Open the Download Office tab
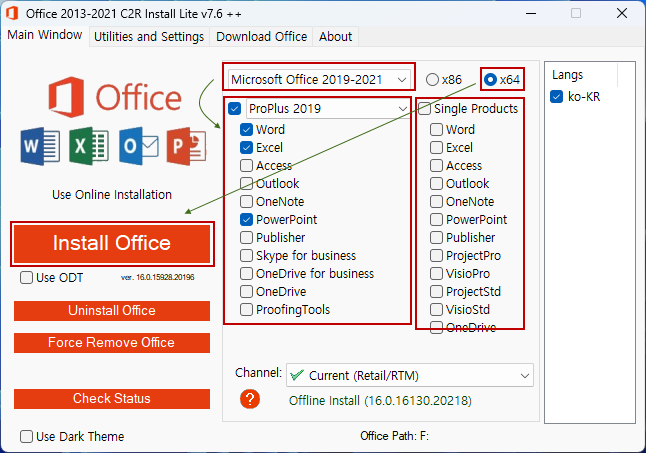Screen dimensions: 646x453 tap(261, 37)
